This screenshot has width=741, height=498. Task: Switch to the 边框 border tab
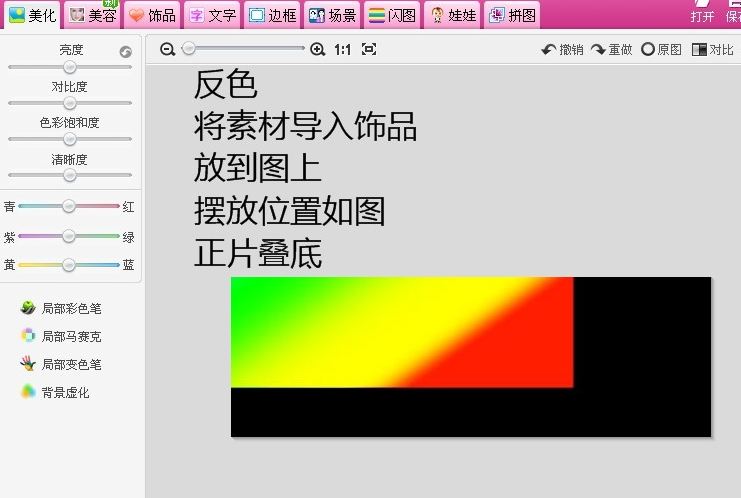coord(272,15)
